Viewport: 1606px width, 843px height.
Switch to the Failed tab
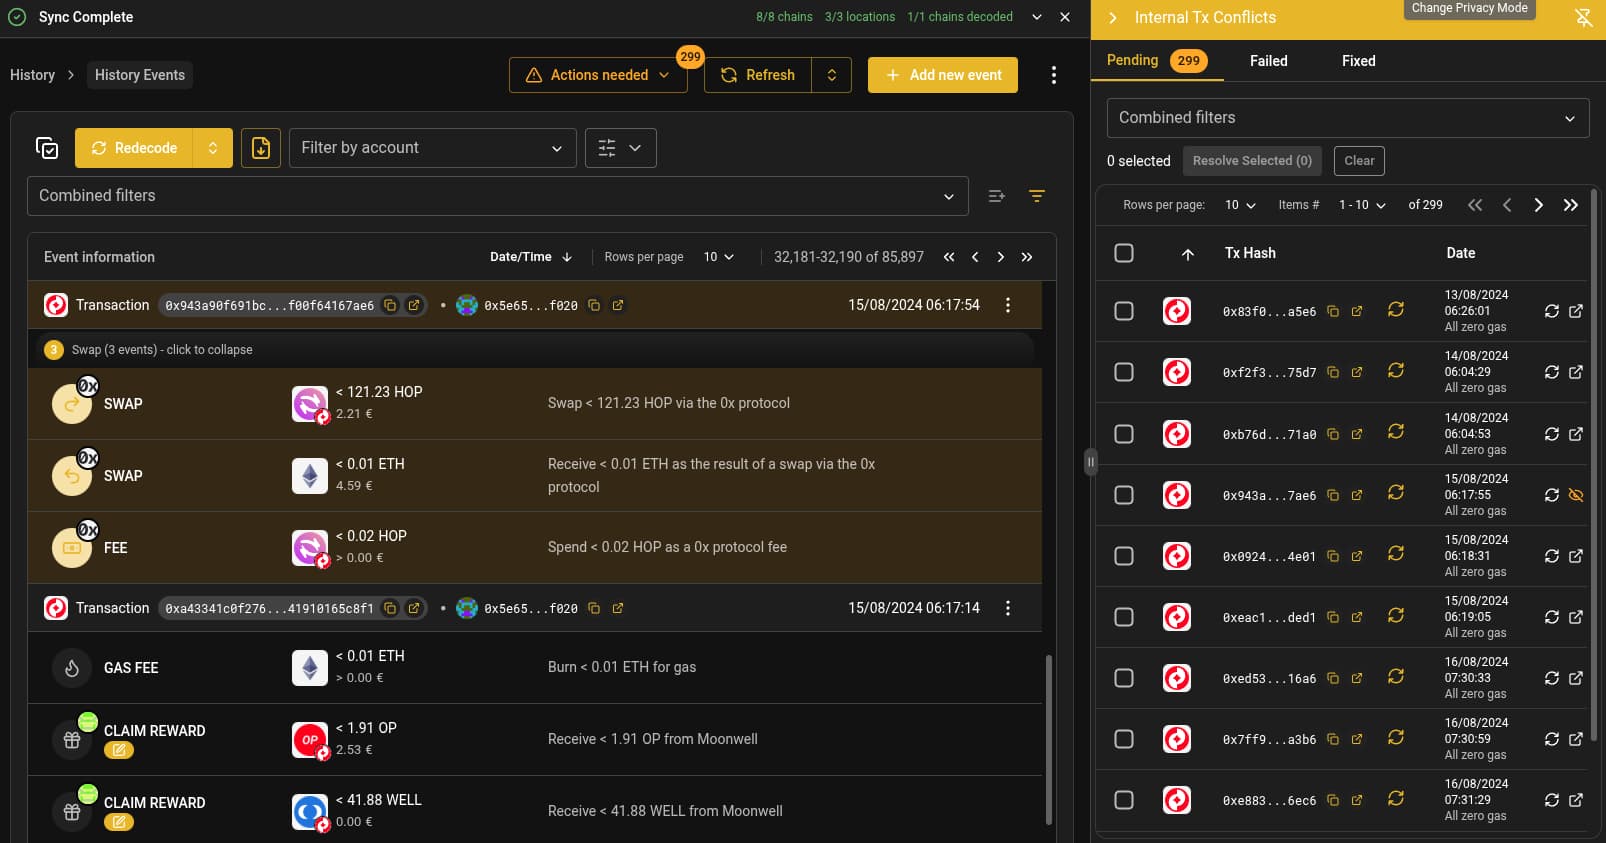tap(1268, 61)
